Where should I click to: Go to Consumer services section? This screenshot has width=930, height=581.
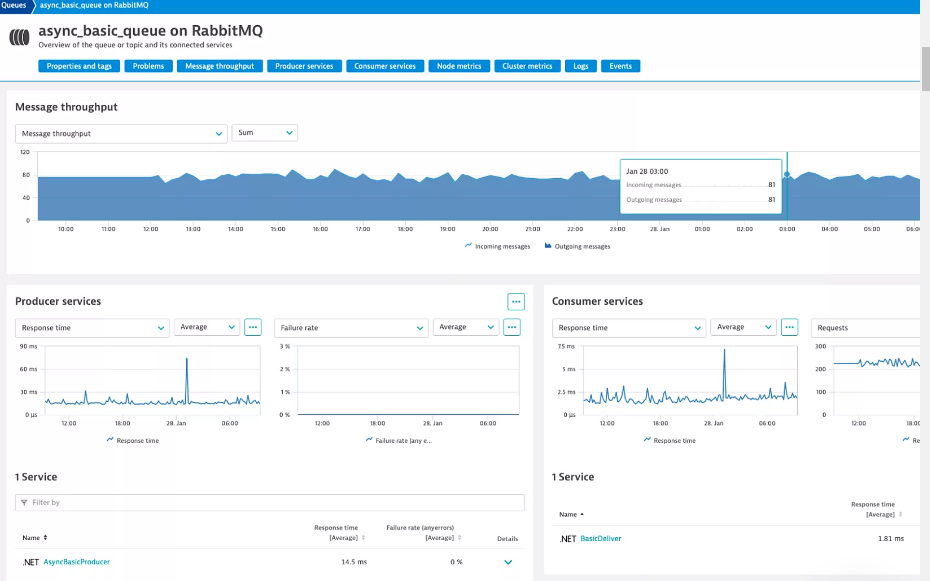[385, 66]
